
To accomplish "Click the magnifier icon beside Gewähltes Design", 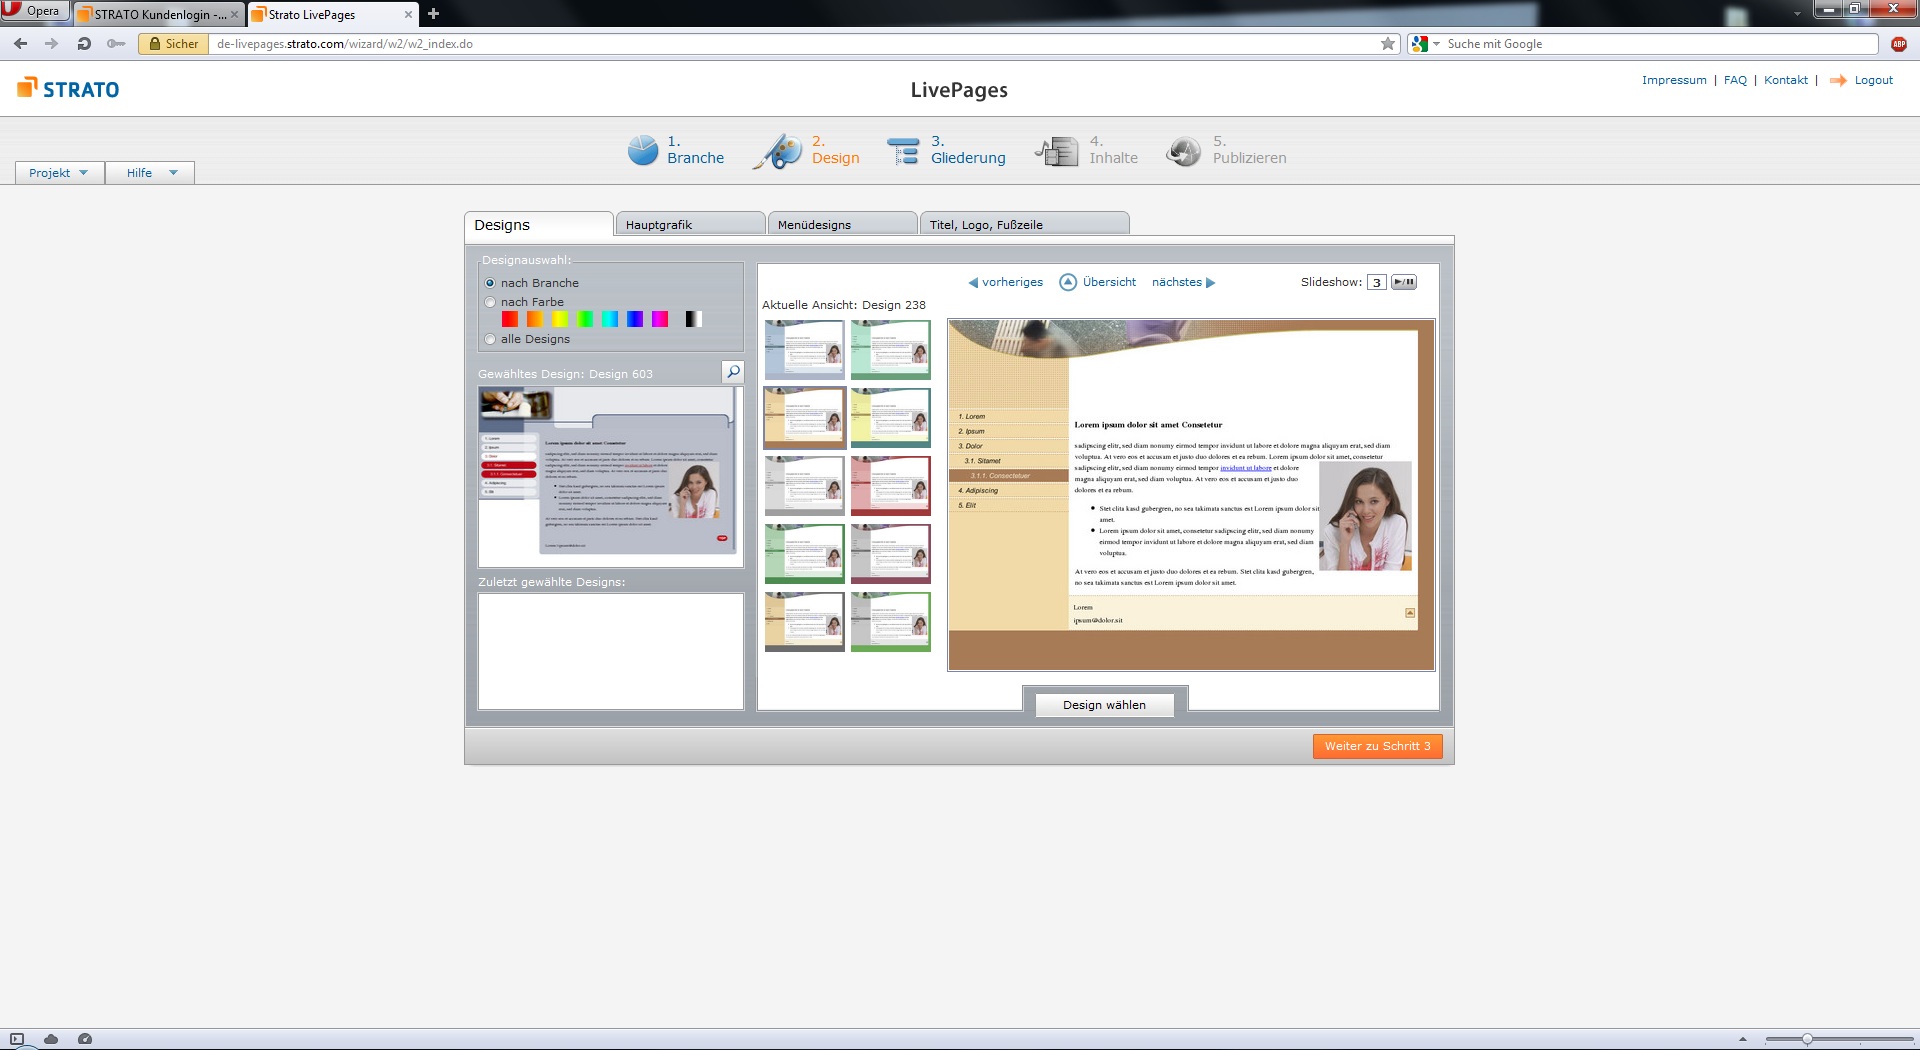I will 733,372.
